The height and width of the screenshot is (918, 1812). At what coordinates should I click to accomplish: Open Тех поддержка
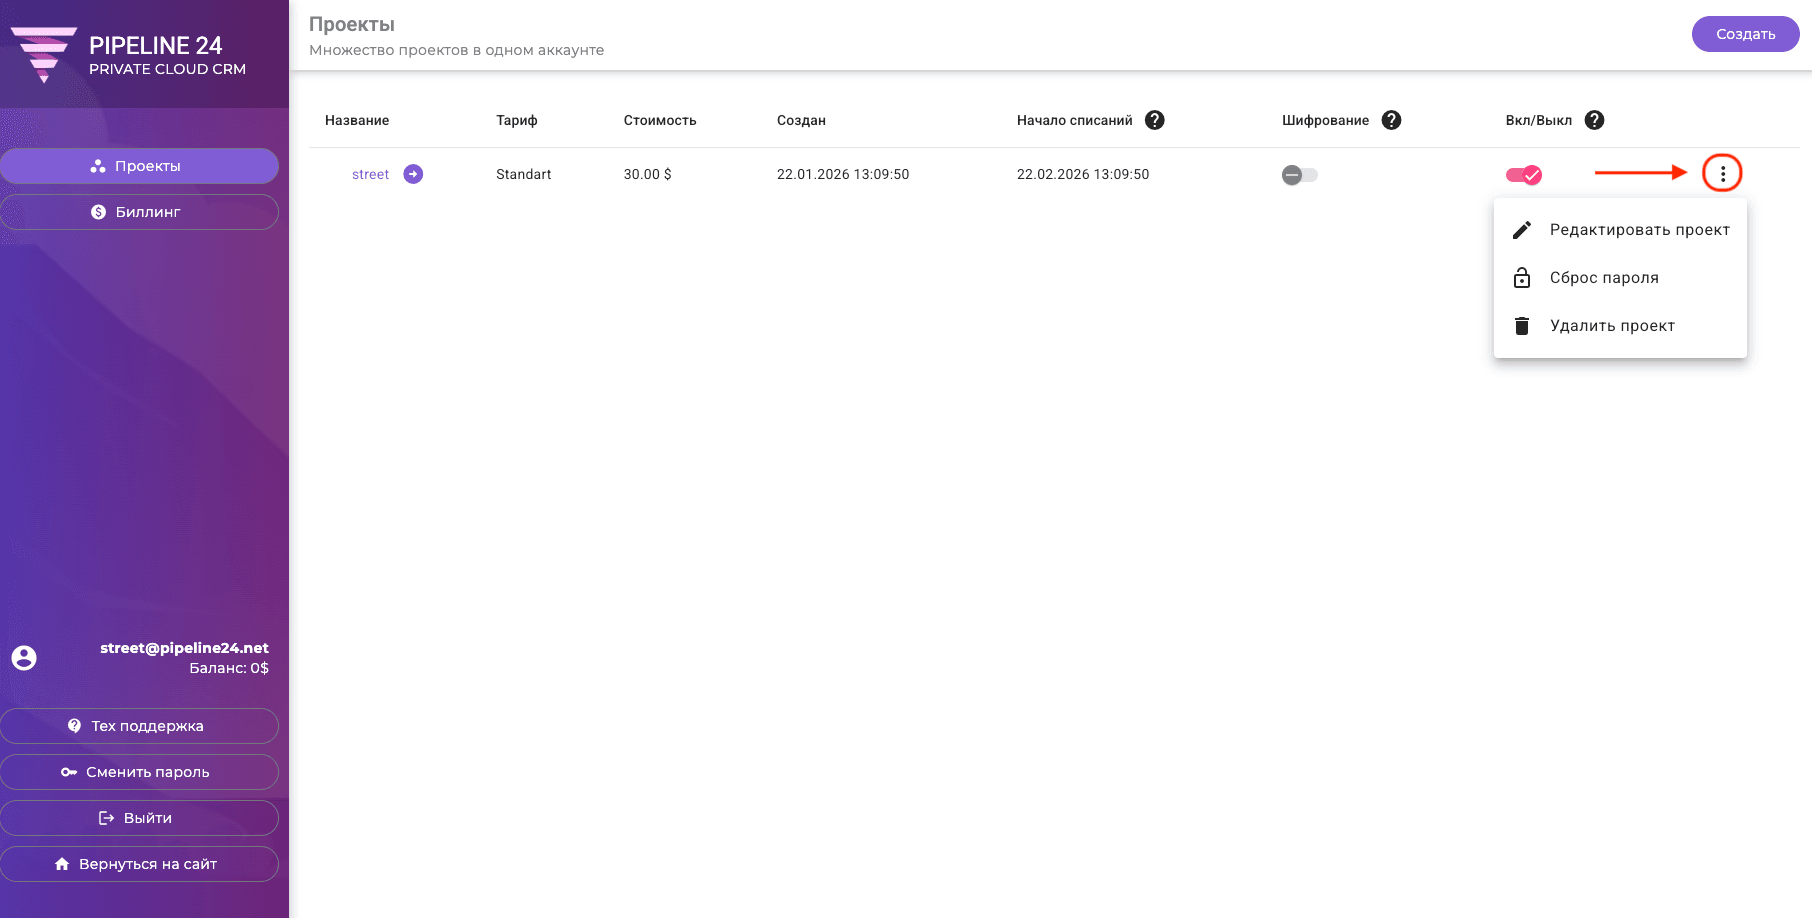pyautogui.click(x=139, y=726)
